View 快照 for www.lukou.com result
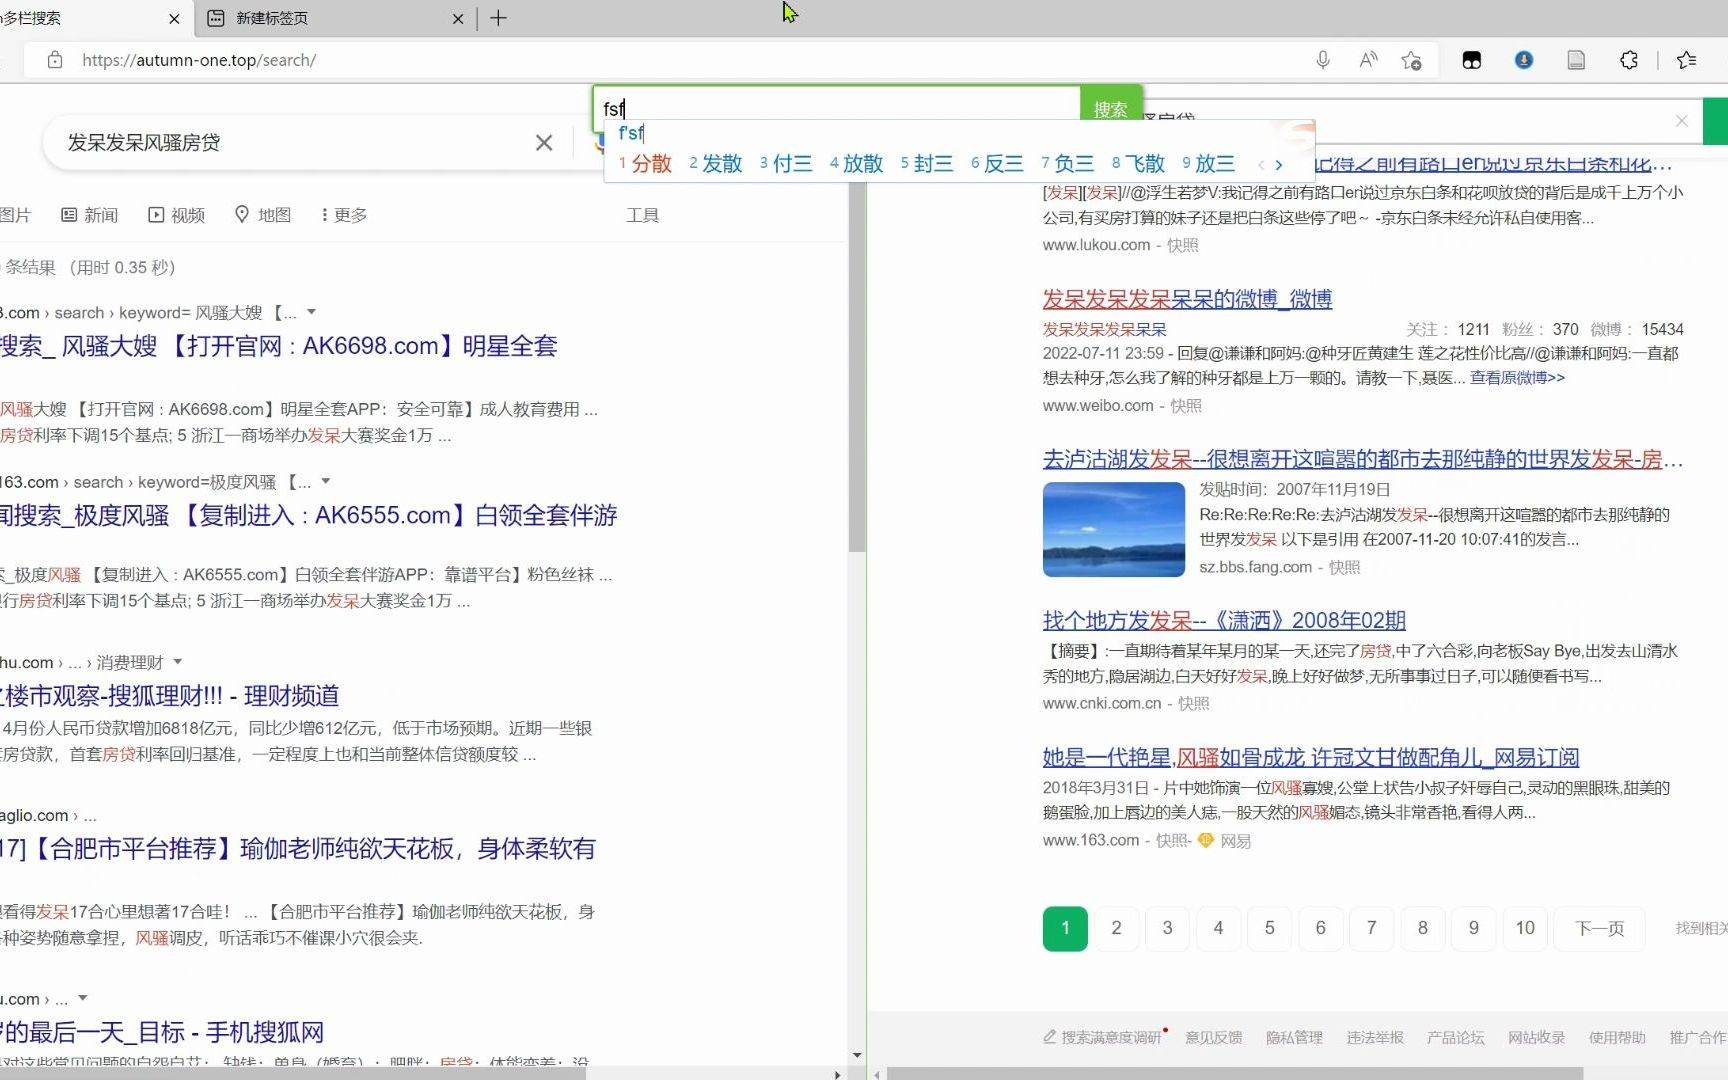The image size is (1728, 1080). tap(1182, 245)
